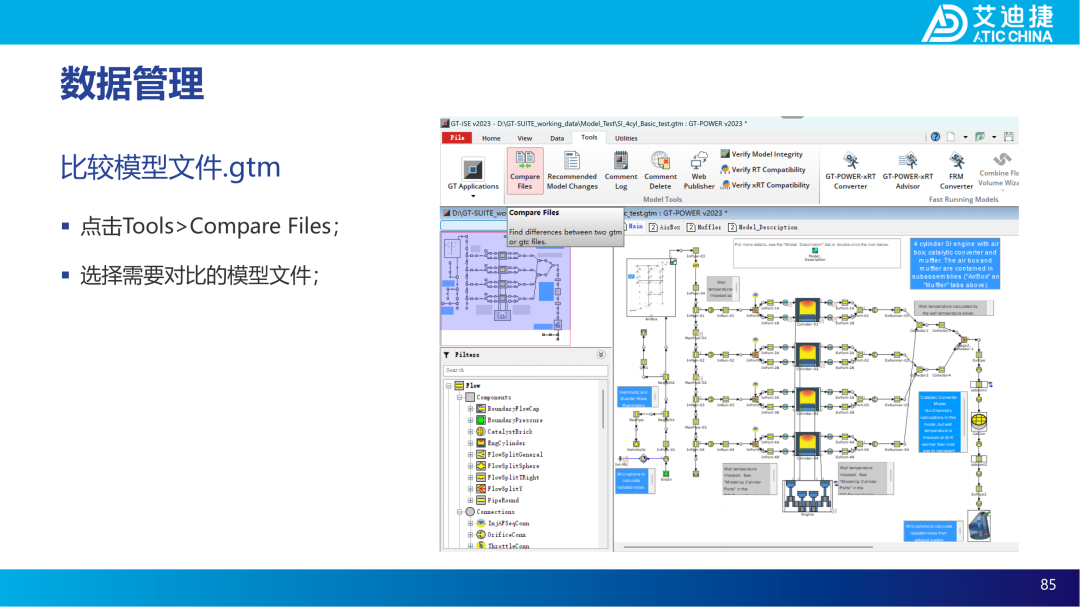The width and height of the screenshot is (1080, 607).
Task: Launch the Comment Delete tool
Action: (x=661, y=171)
